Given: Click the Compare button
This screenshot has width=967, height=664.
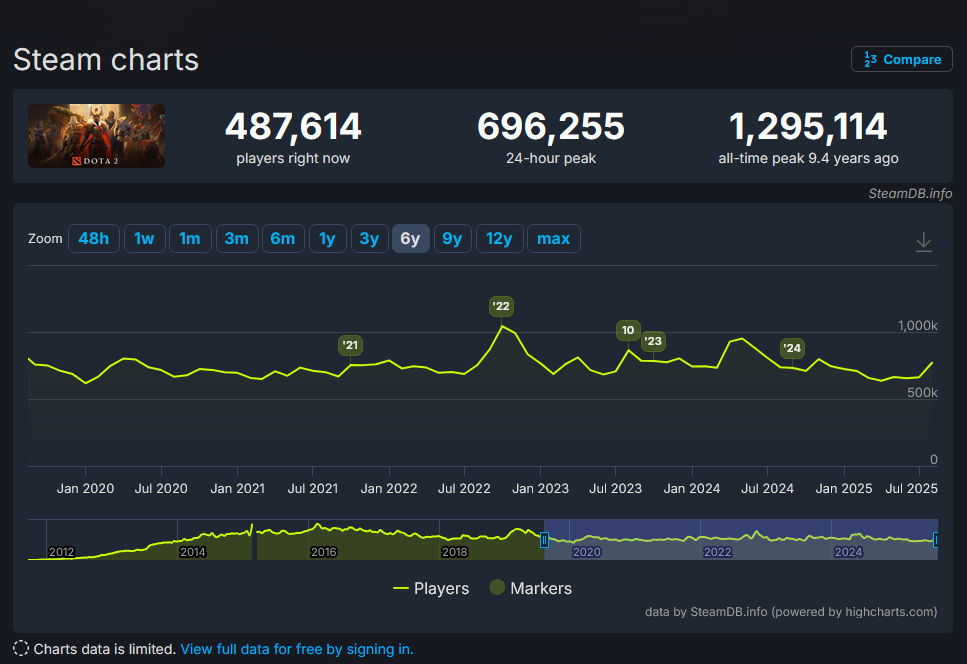Looking at the screenshot, I should (x=902, y=59).
